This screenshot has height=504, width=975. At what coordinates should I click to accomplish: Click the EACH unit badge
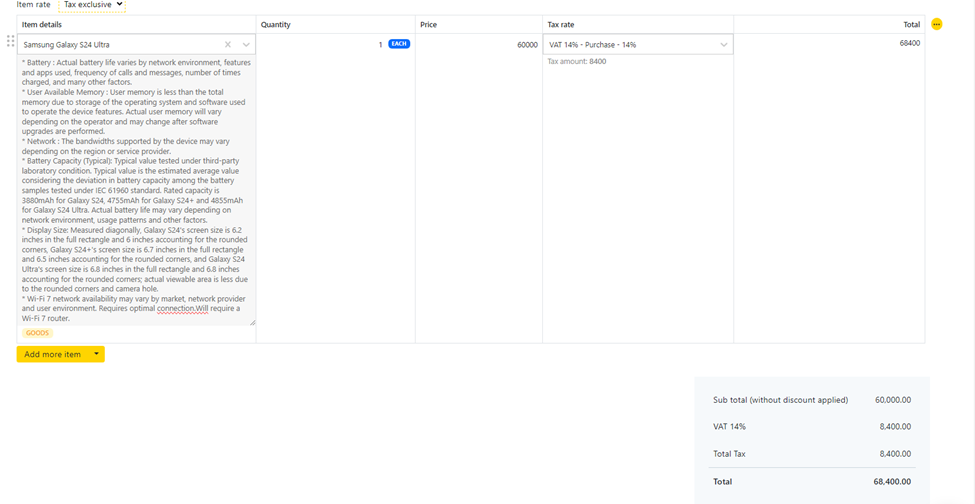click(x=399, y=44)
